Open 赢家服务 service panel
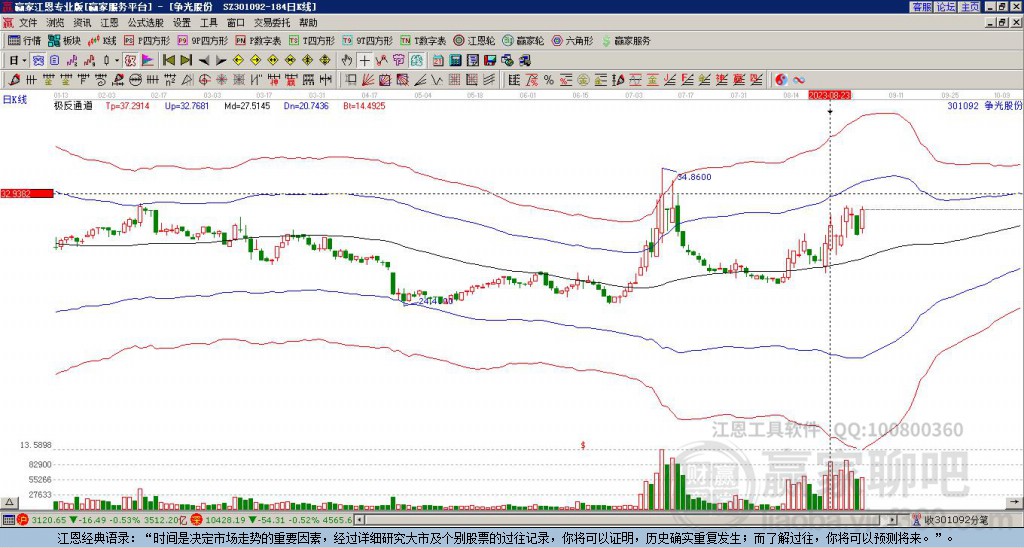This screenshot has width=1024, height=548. tap(626, 40)
